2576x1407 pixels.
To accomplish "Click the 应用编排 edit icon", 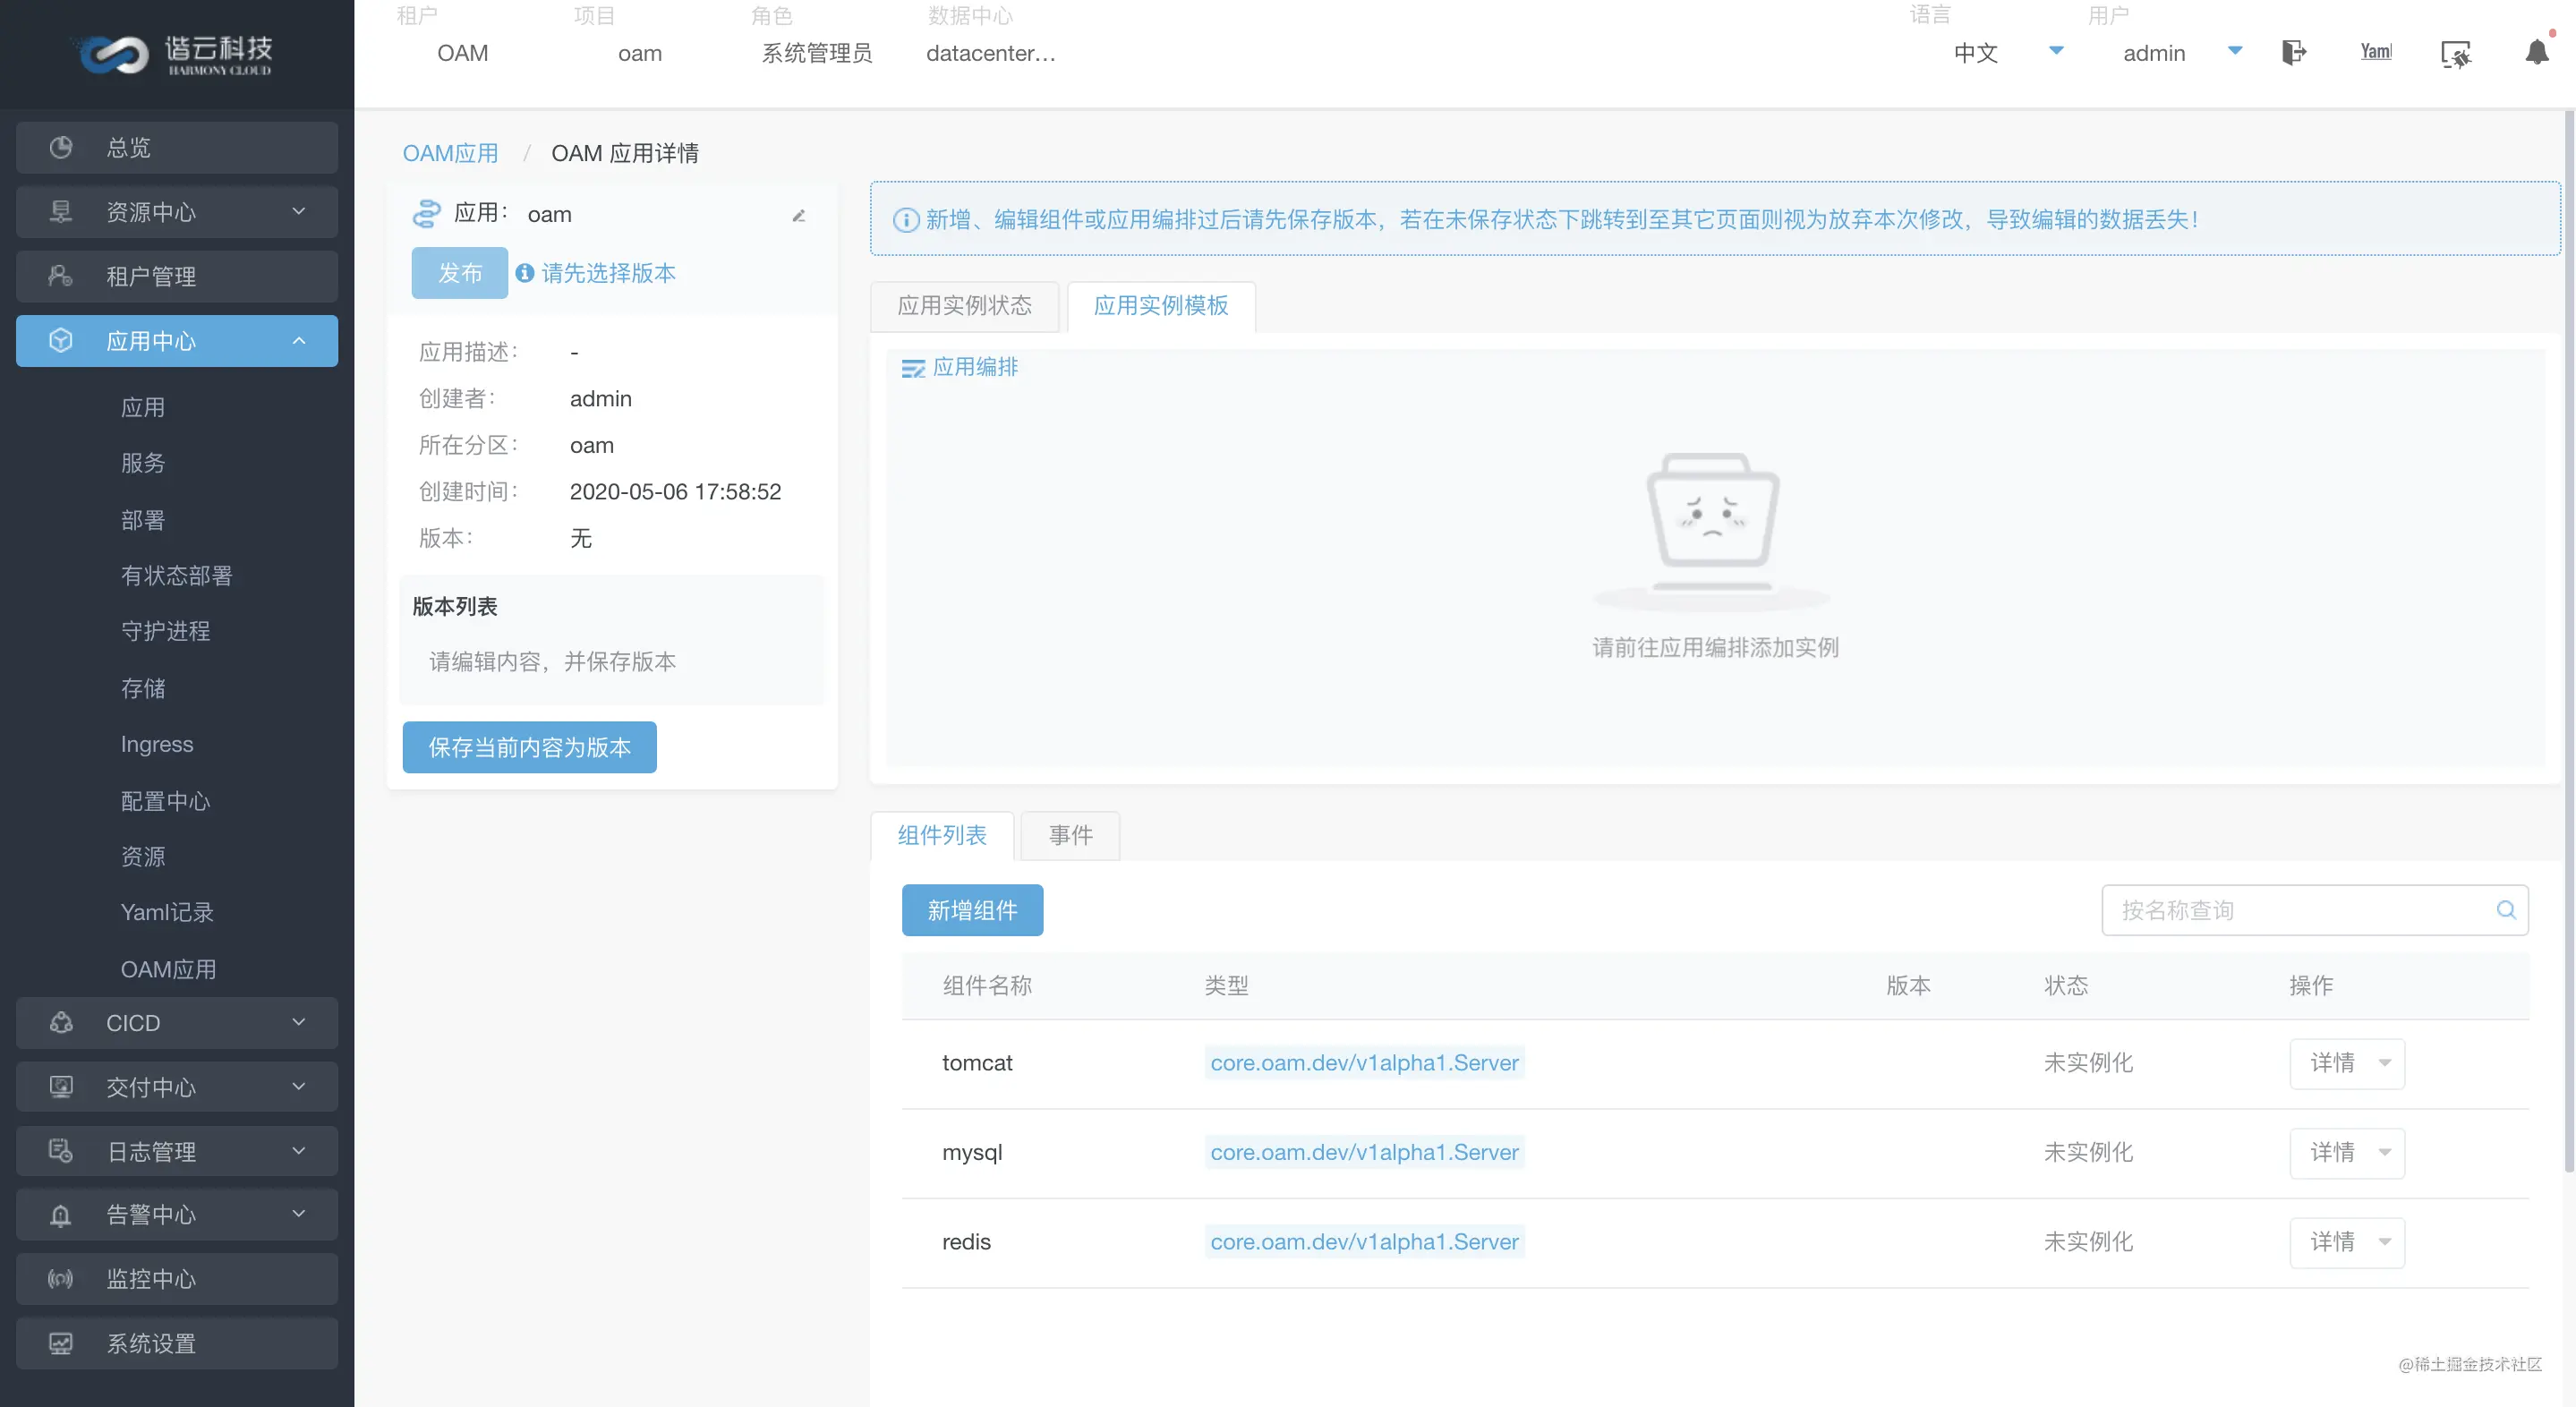I will (913, 369).
